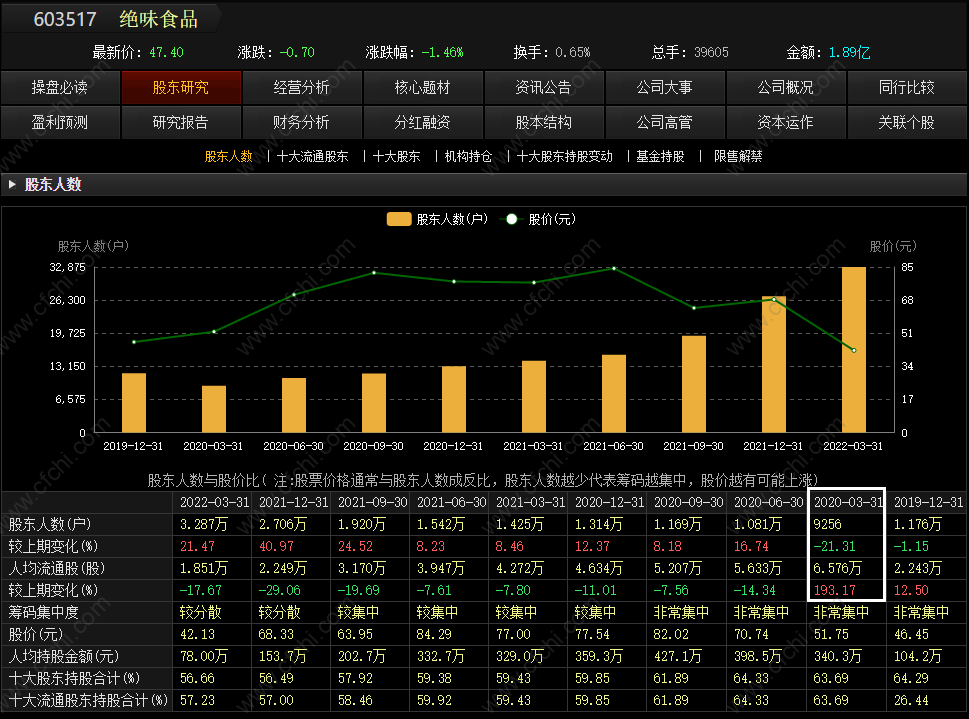Click shareholder count cell 9256
This screenshot has width=969, height=719.
point(827,524)
